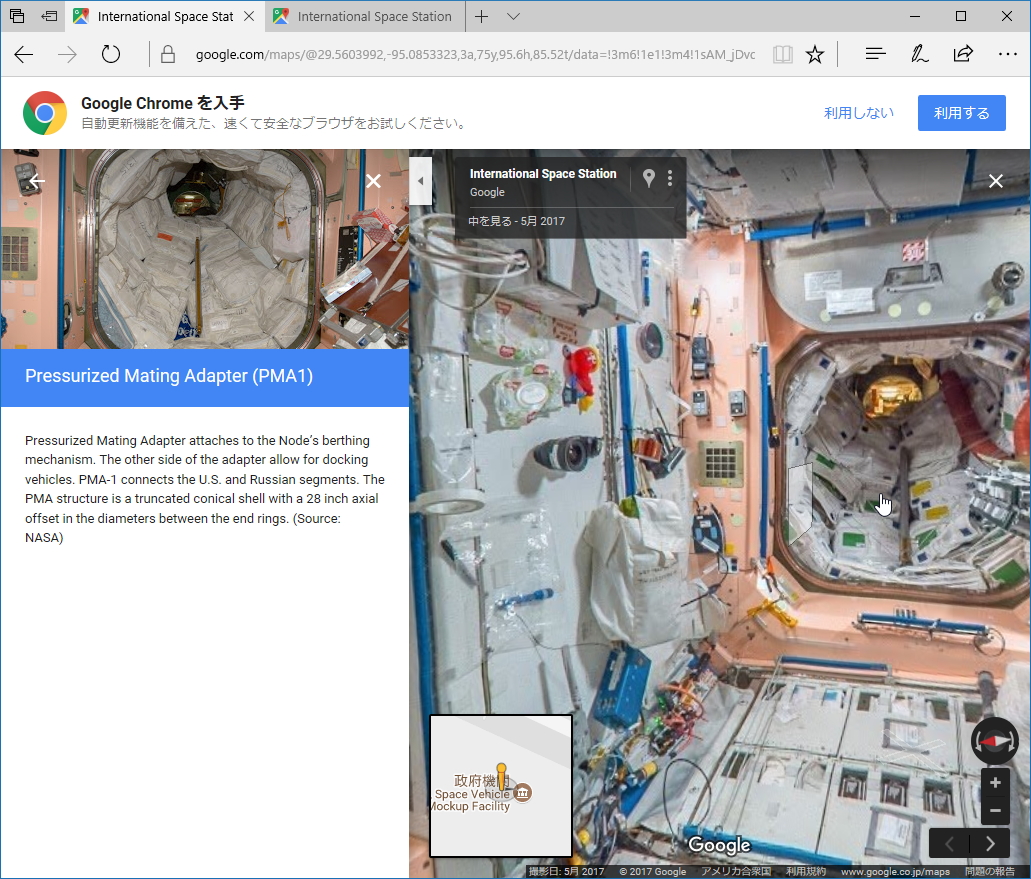
Task: Click the PMA1 panel photo thumbnail
Action: pyautogui.click(x=204, y=249)
